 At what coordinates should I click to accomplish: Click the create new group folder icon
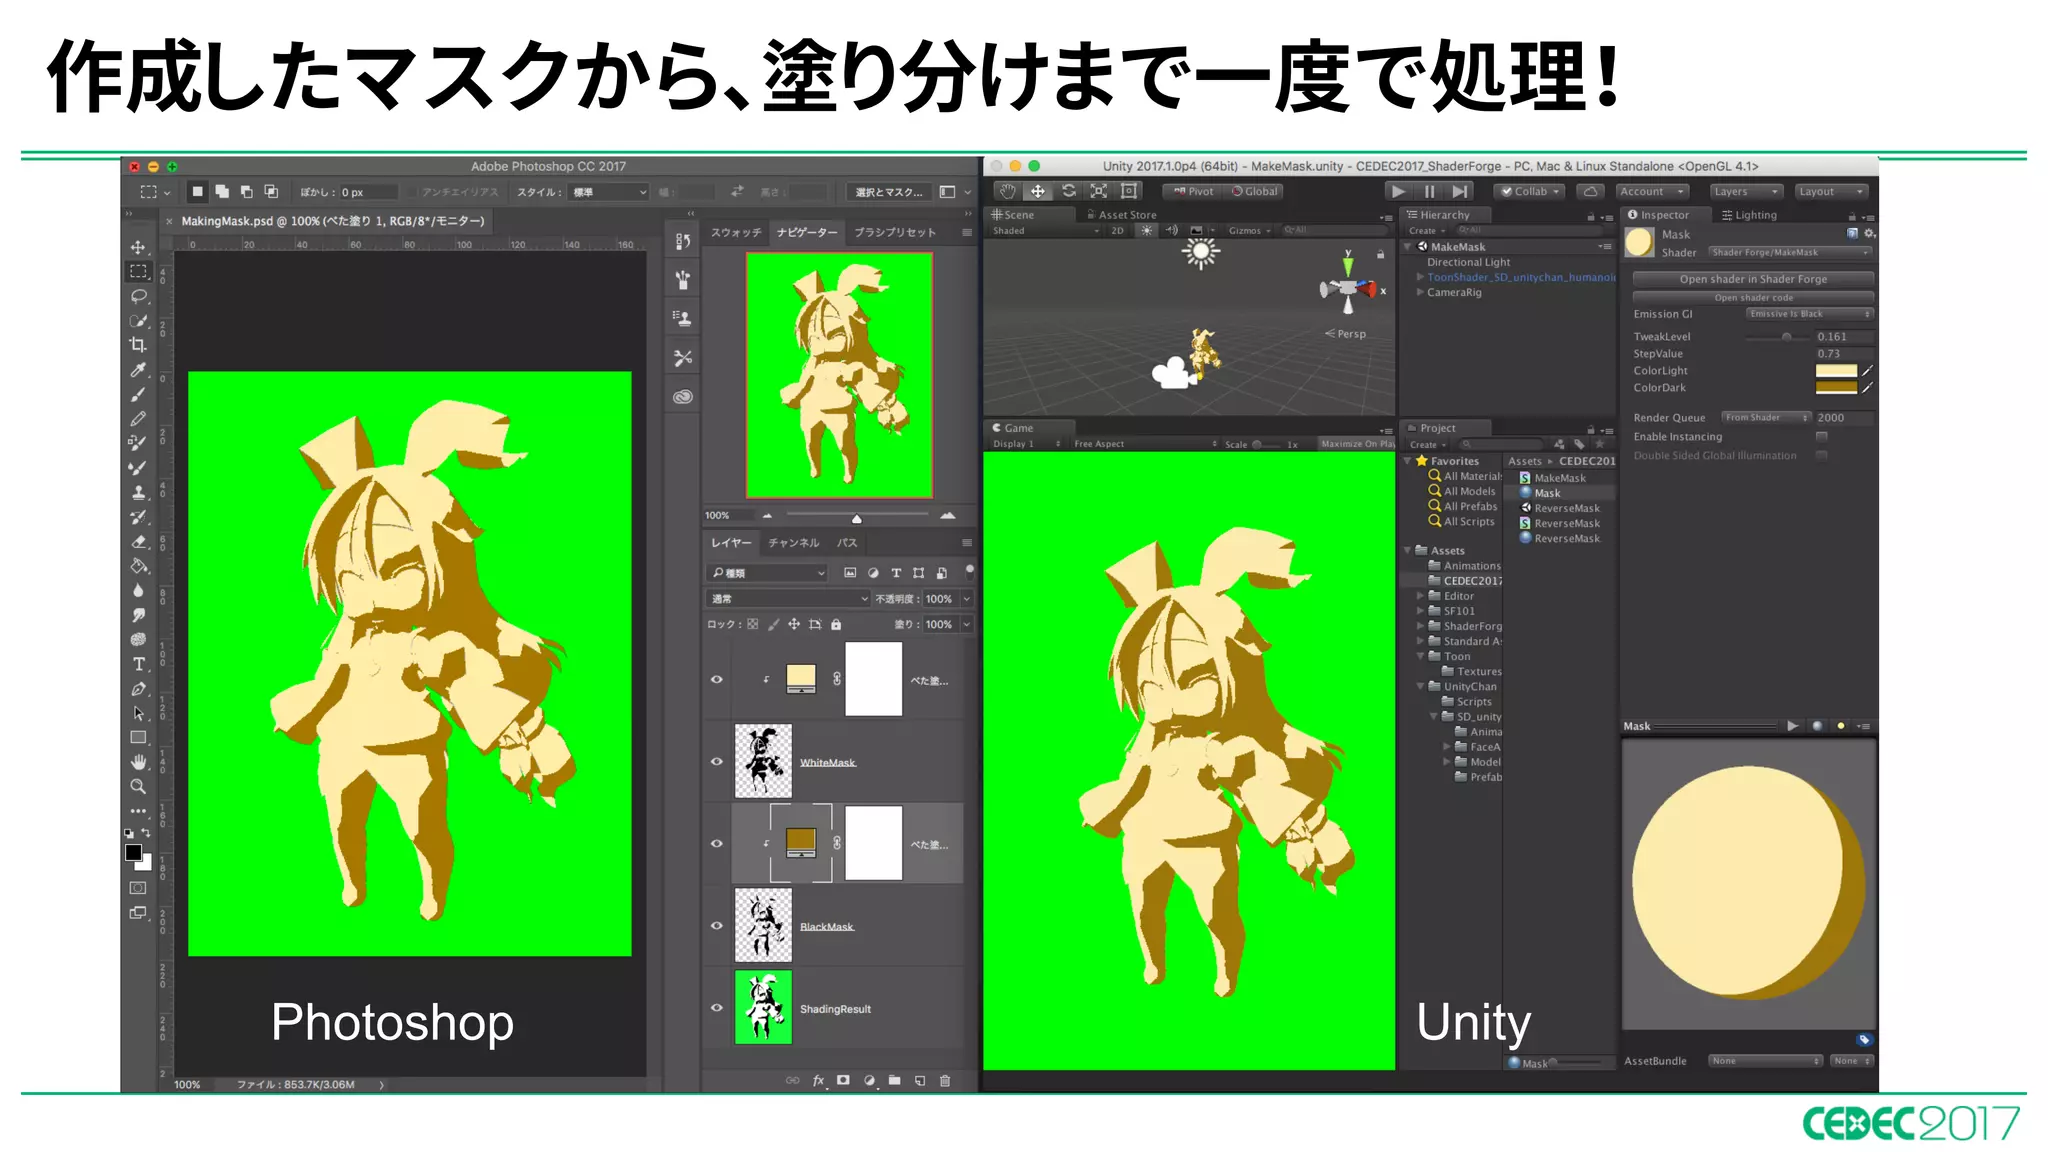[894, 1080]
